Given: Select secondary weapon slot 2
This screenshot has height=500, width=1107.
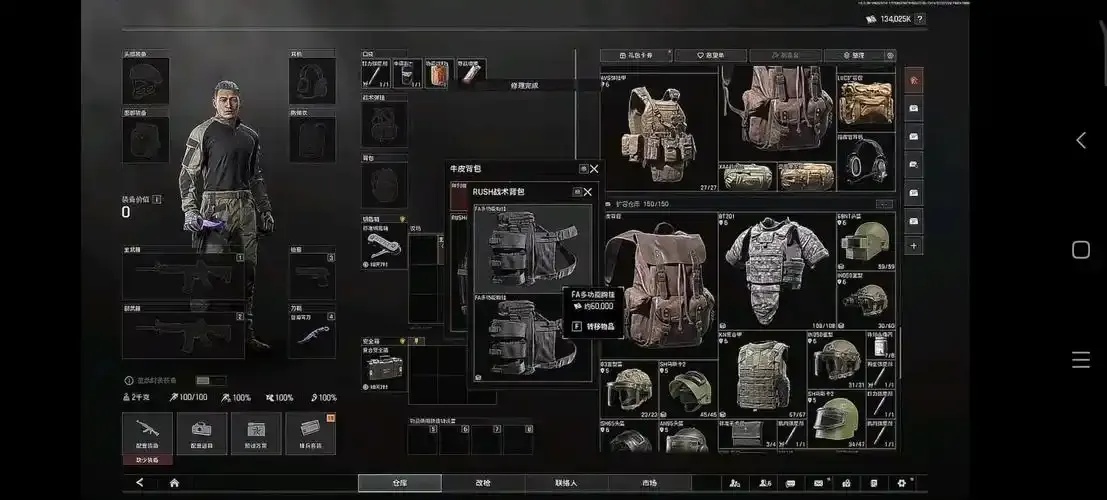Looking at the screenshot, I should (184, 335).
